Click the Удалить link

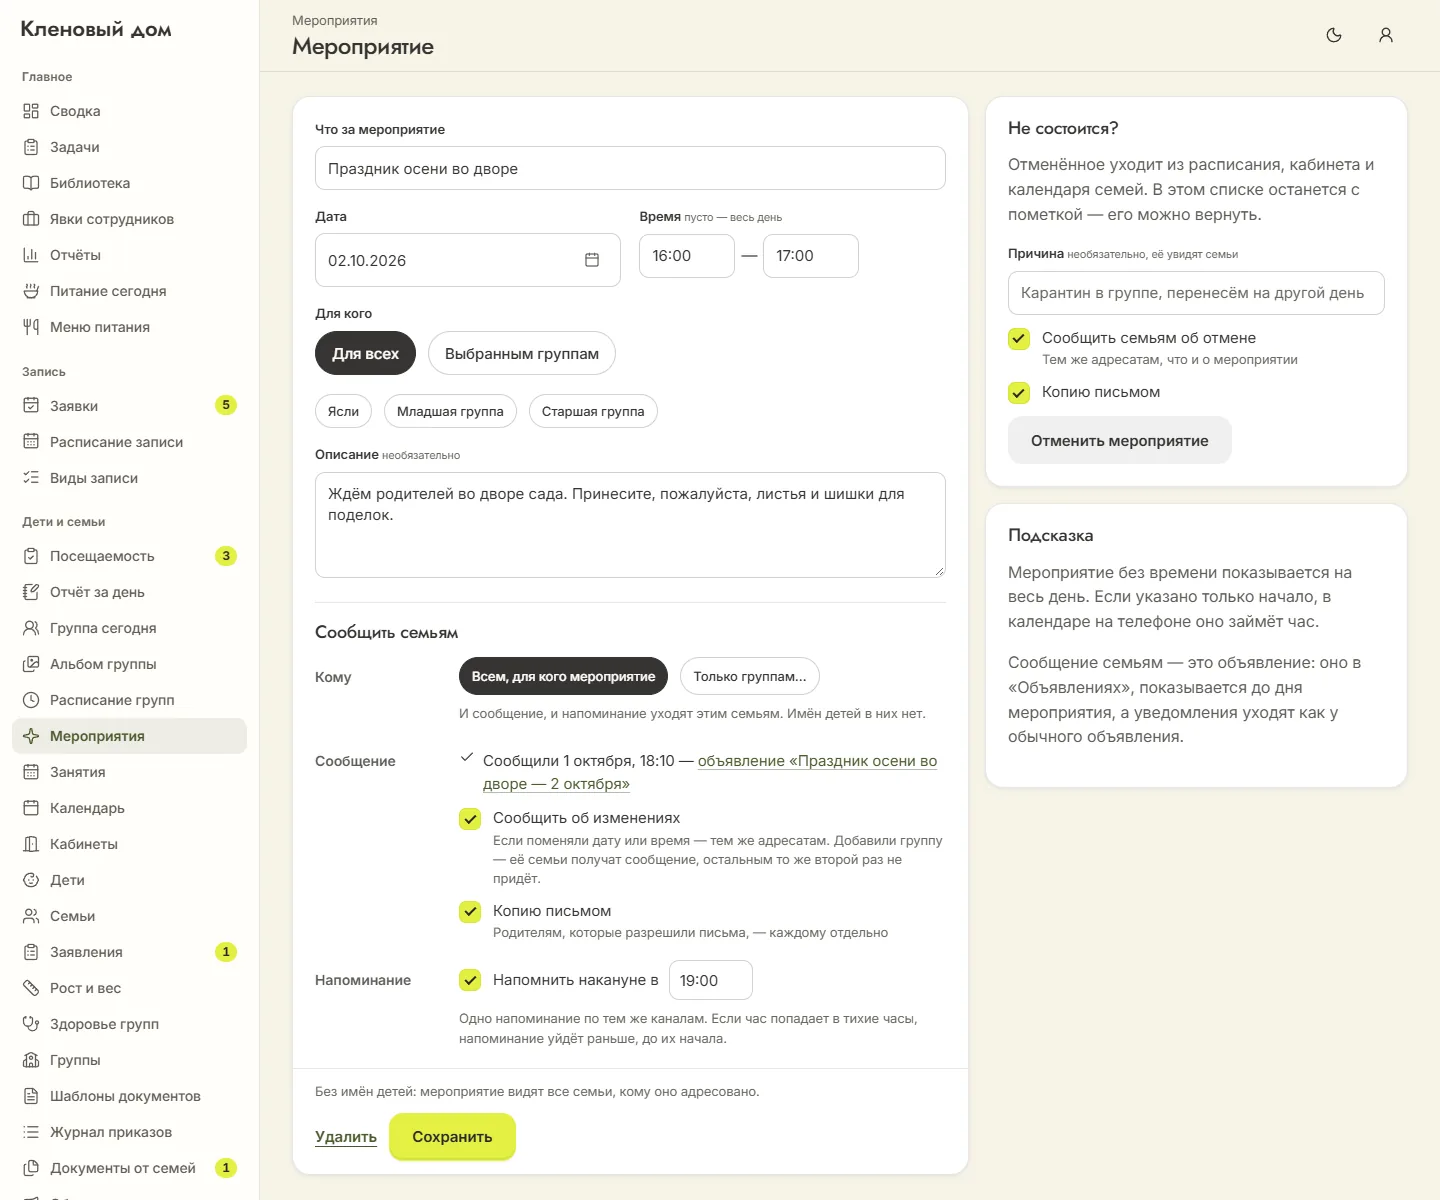346,1137
